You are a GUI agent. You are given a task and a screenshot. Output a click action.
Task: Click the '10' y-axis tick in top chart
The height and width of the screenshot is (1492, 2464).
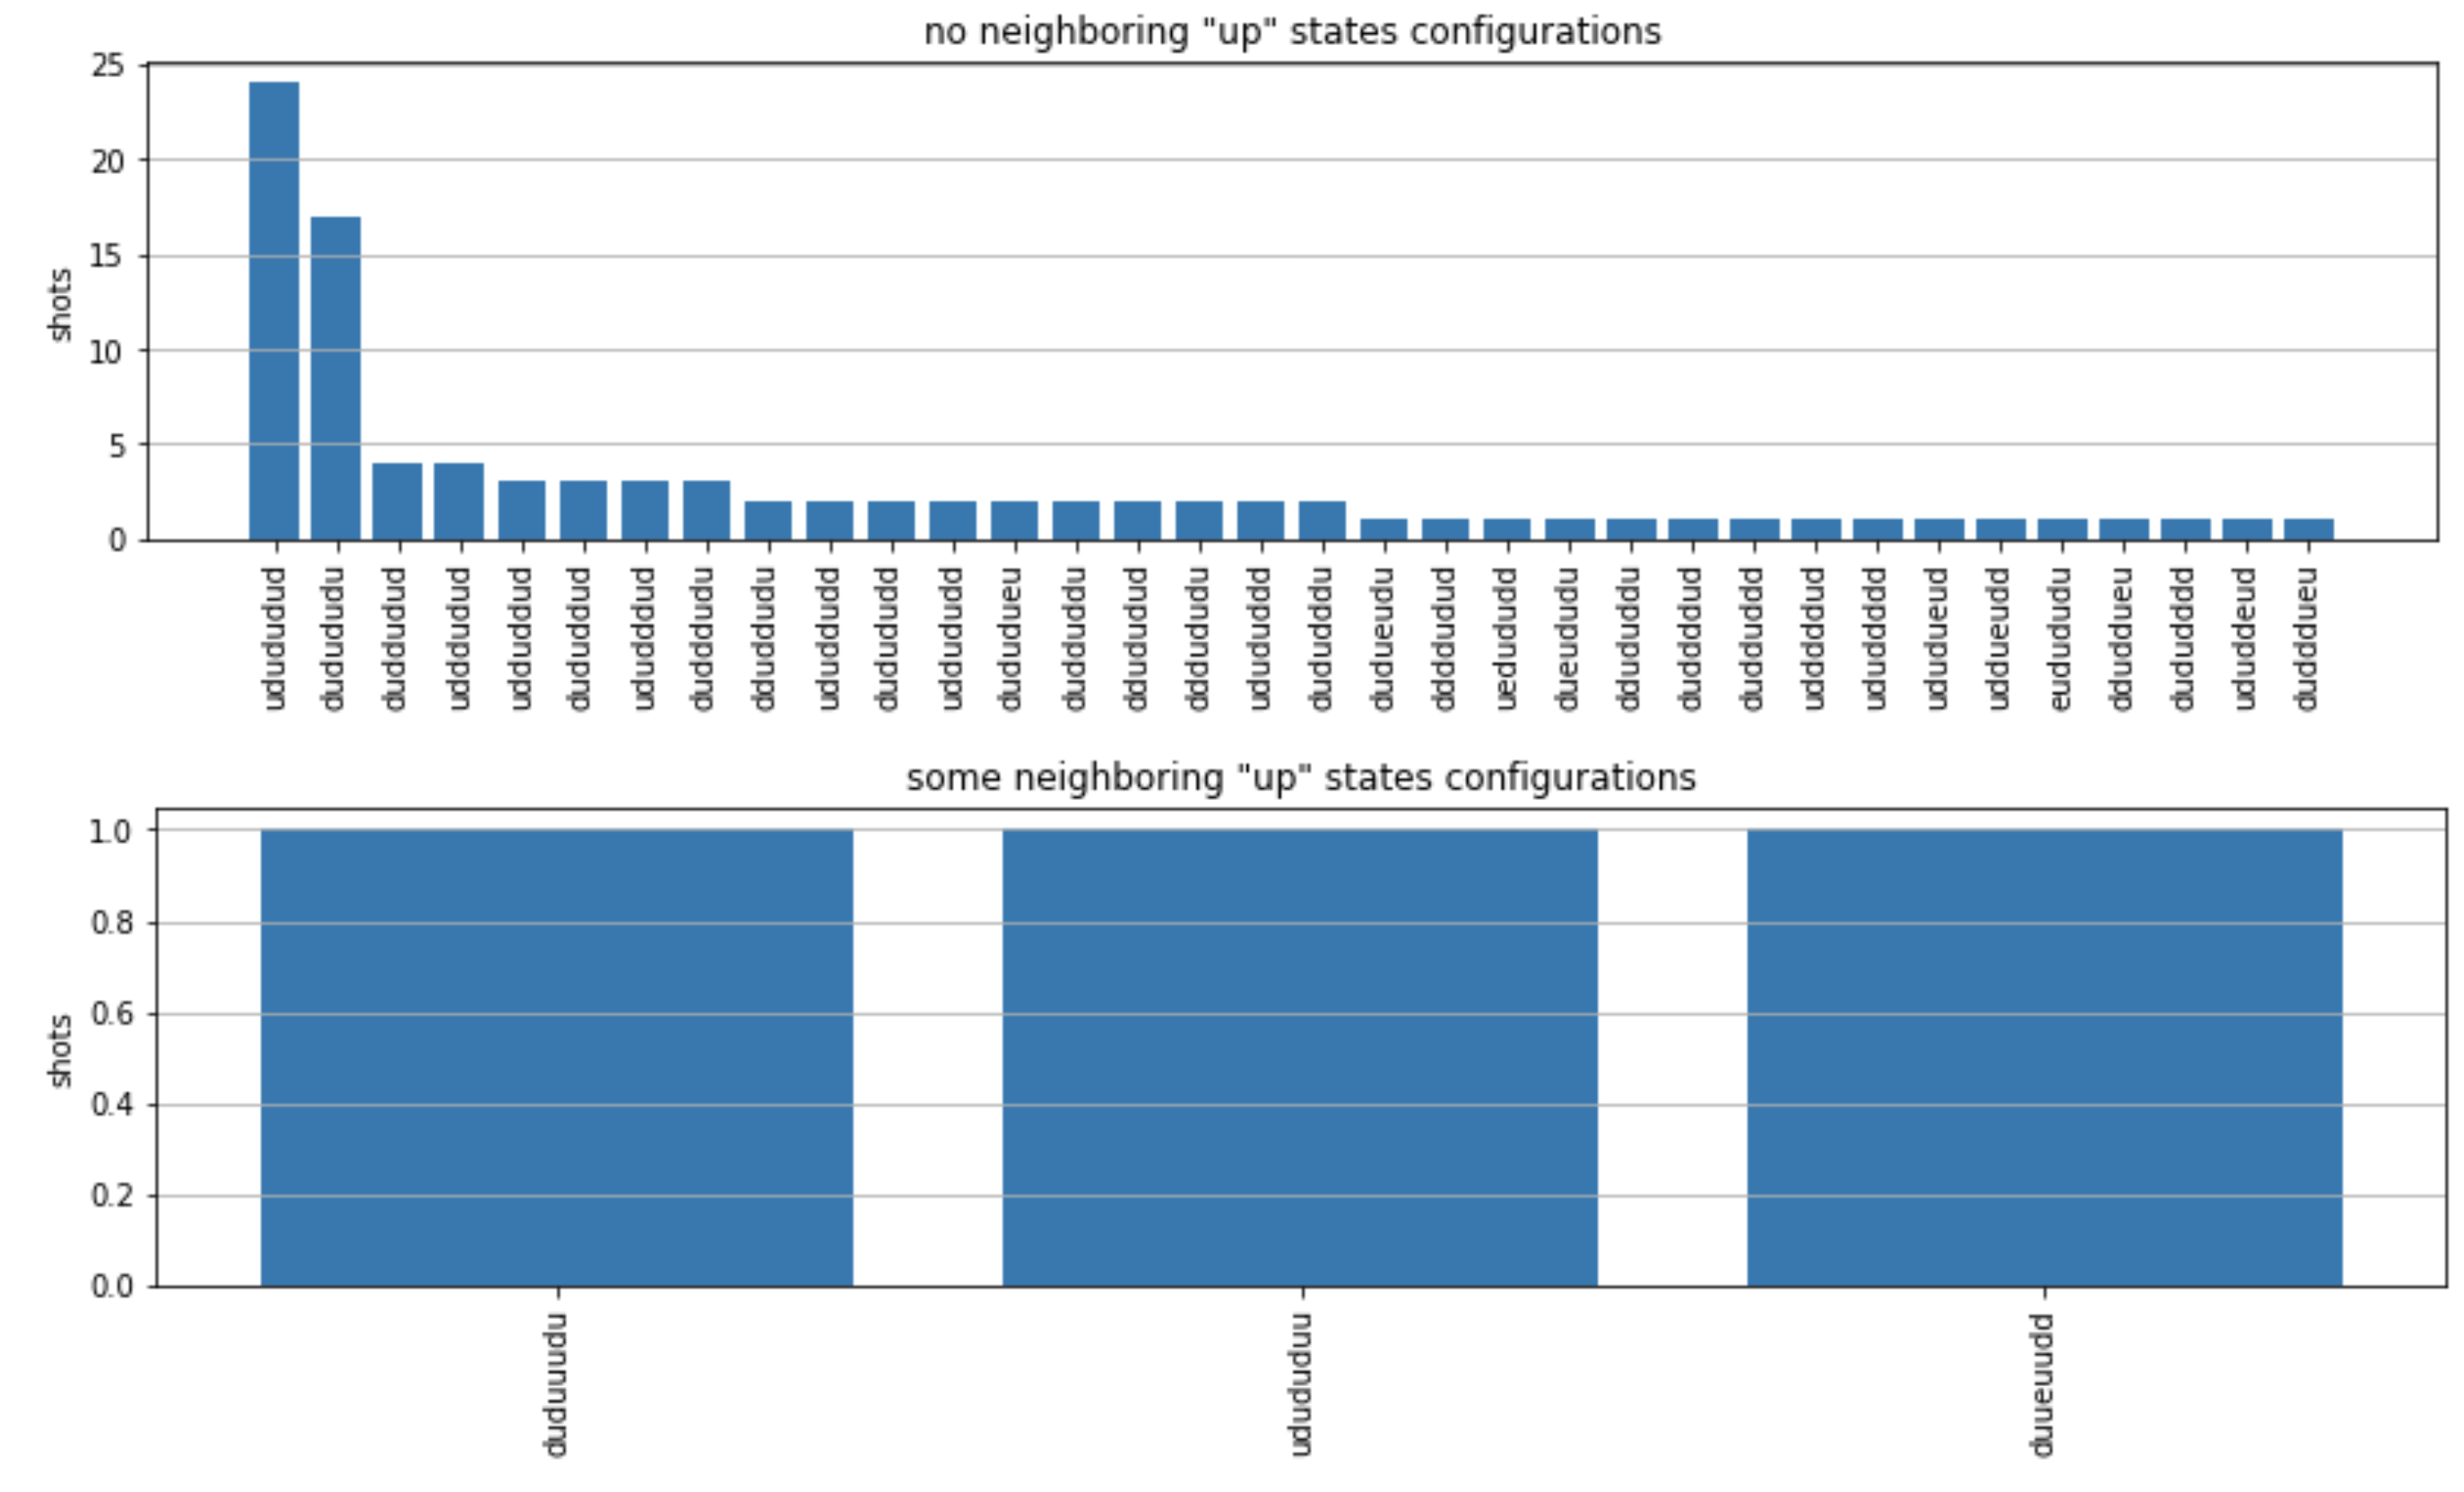tap(108, 351)
